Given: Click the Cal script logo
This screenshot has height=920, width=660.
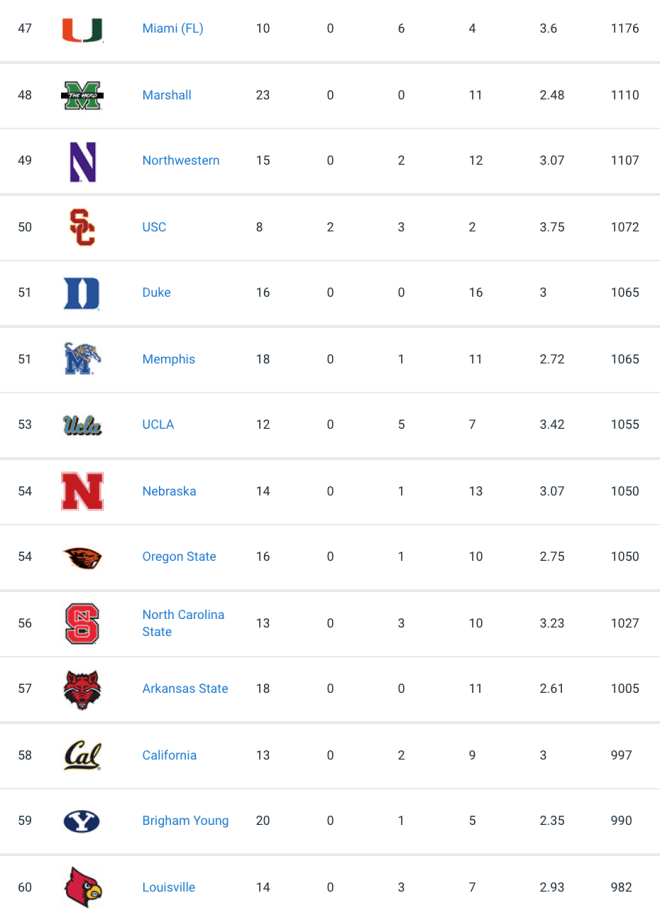Looking at the screenshot, I should [83, 756].
